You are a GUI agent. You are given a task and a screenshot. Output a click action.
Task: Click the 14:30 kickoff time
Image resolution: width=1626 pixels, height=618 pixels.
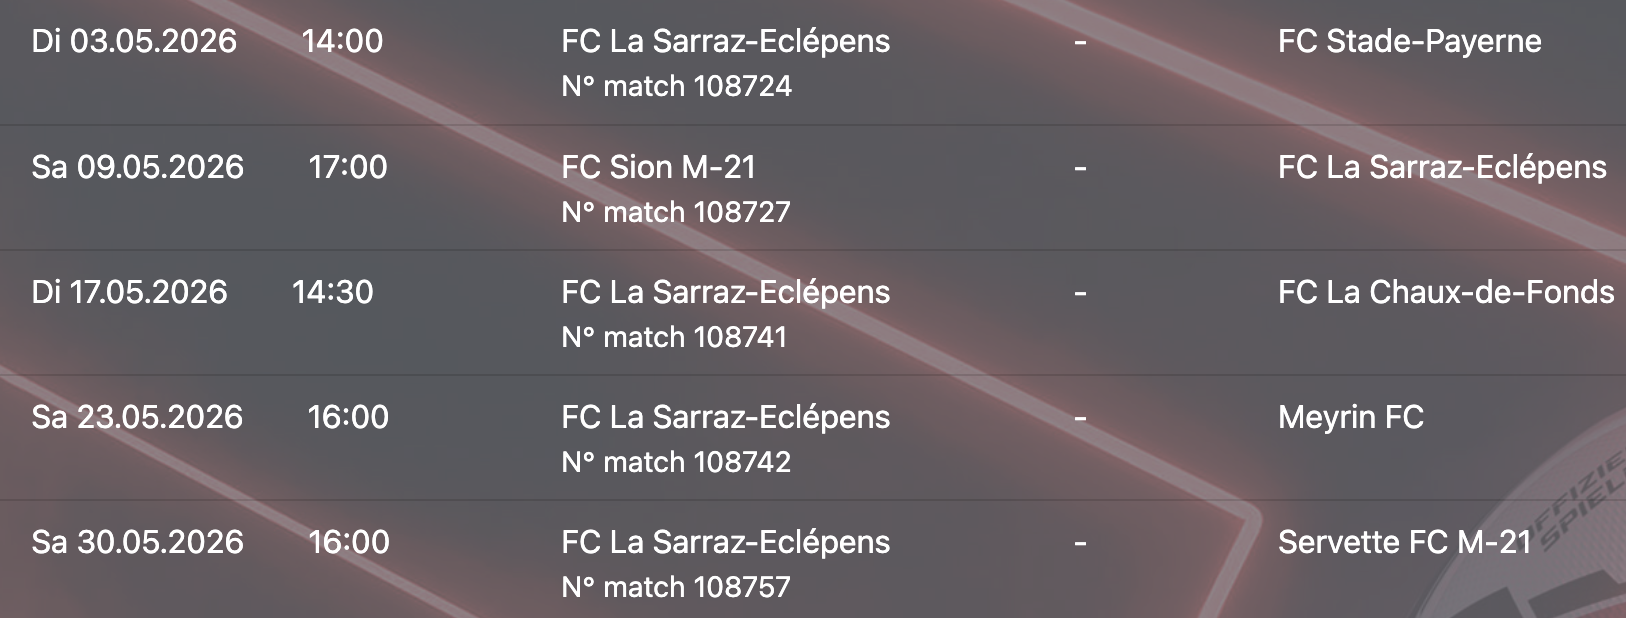(x=332, y=292)
